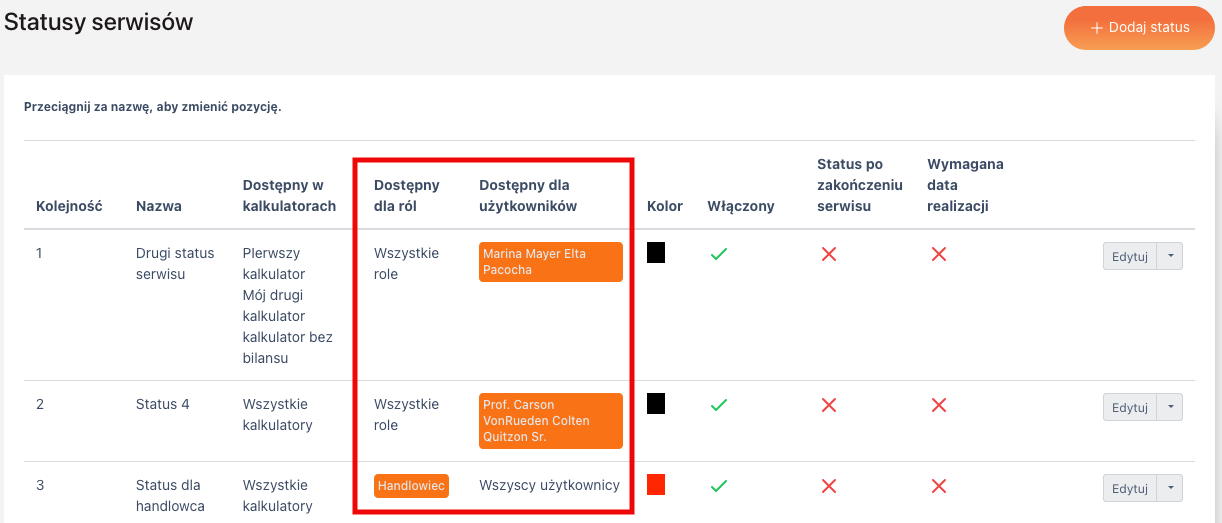Open dropdown arrow beside Edytuj in row 1

(1170, 257)
